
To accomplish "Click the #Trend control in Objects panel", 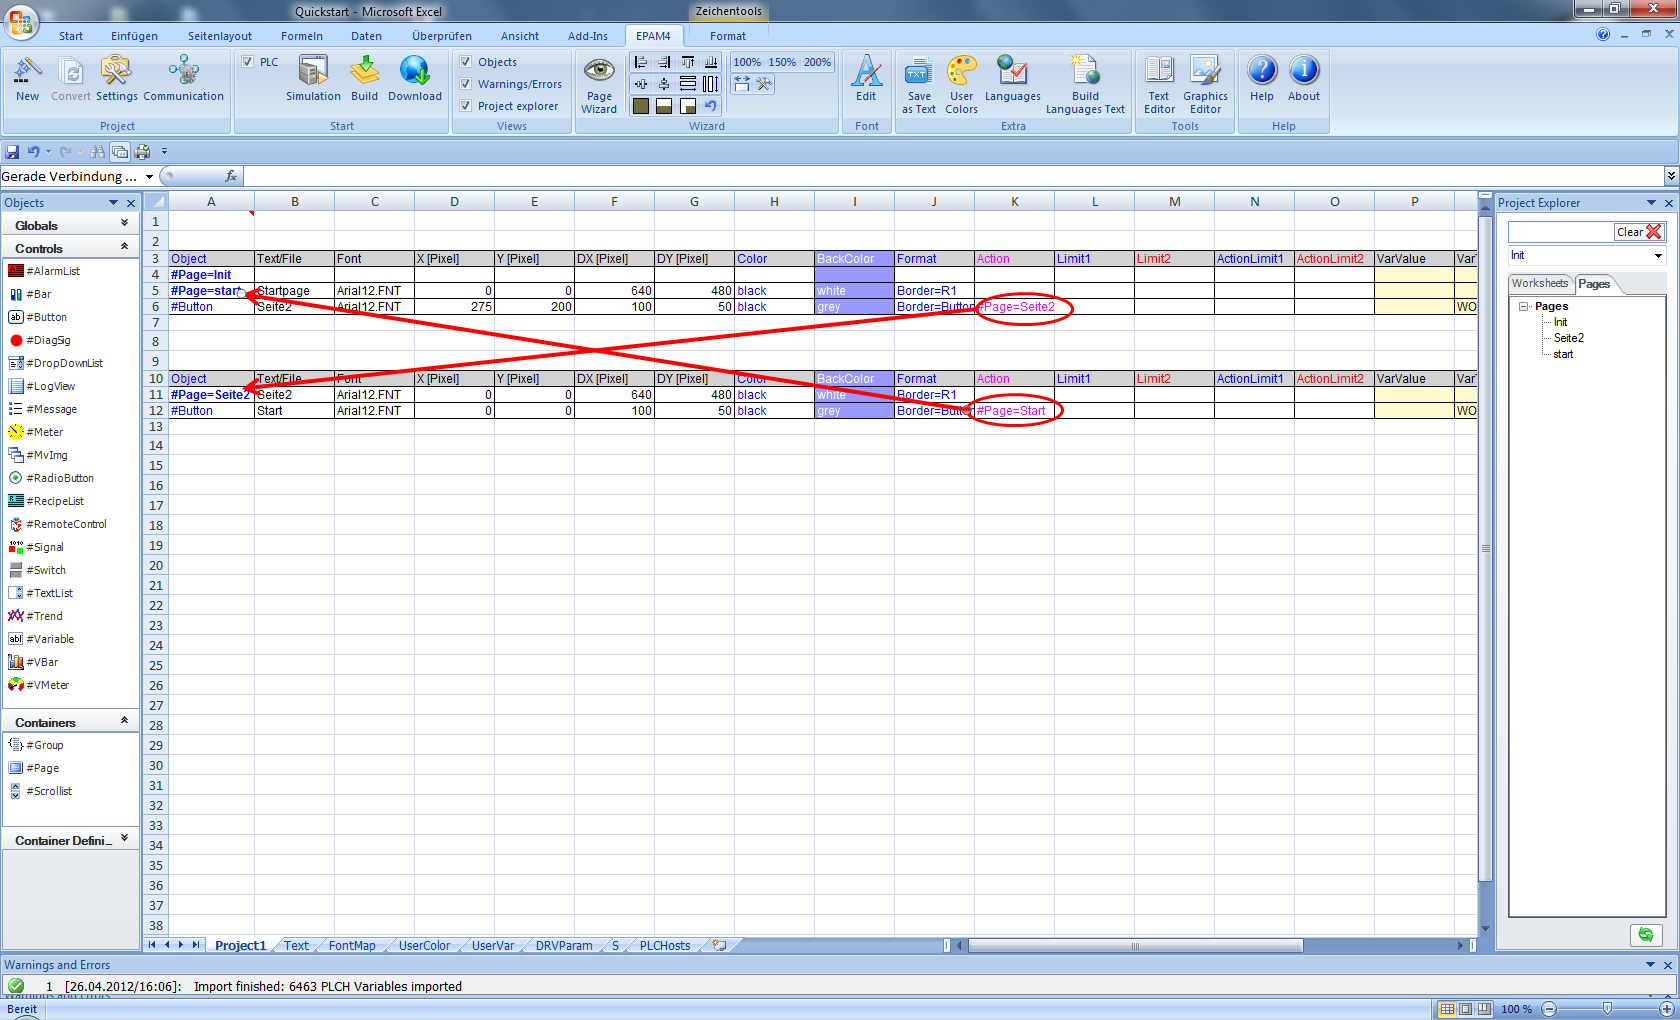I will coord(36,616).
